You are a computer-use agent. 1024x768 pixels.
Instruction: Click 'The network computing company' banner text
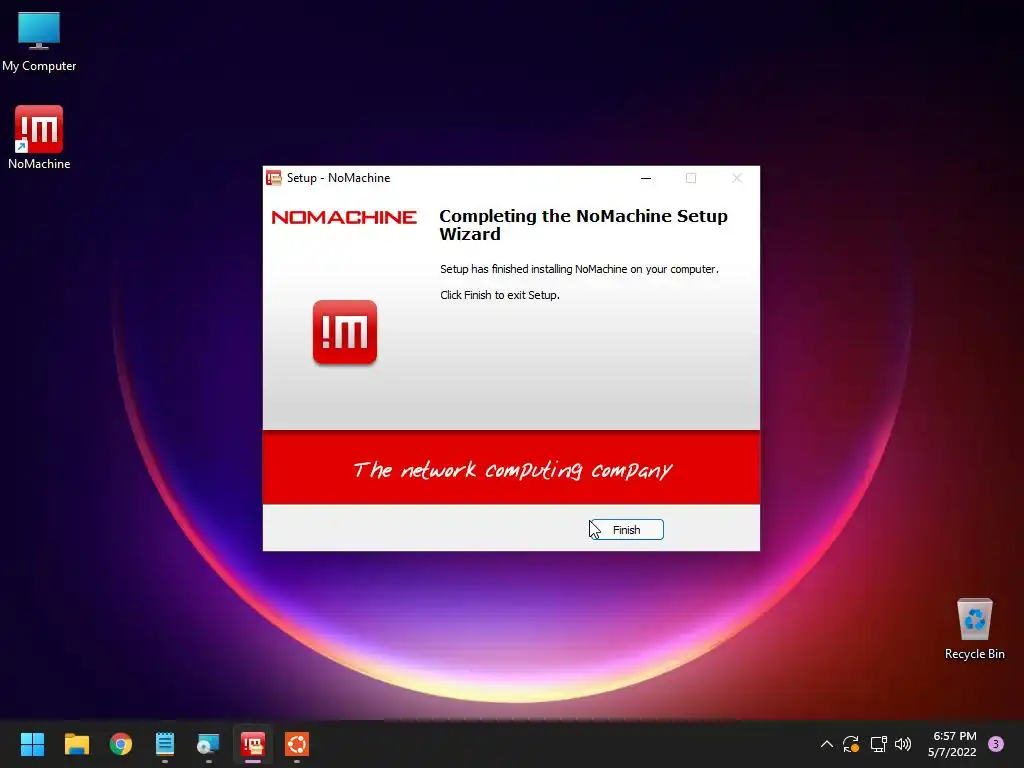pyautogui.click(x=513, y=470)
